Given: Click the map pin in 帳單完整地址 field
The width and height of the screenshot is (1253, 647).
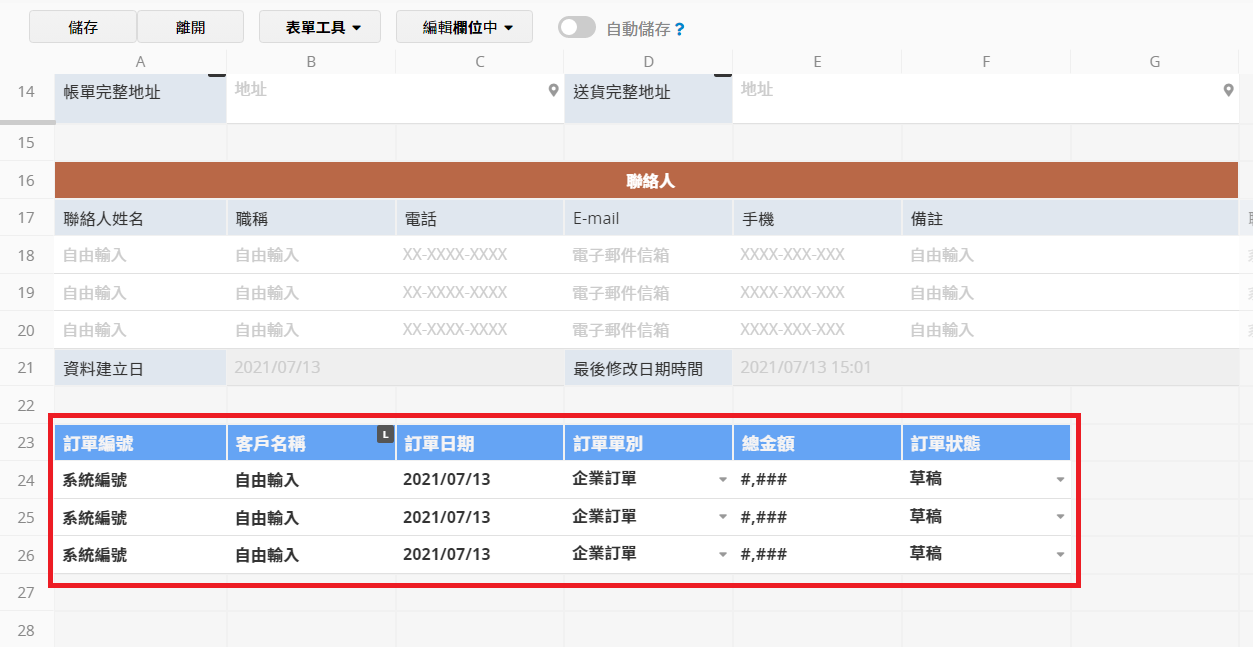Looking at the screenshot, I should tap(553, 90).
